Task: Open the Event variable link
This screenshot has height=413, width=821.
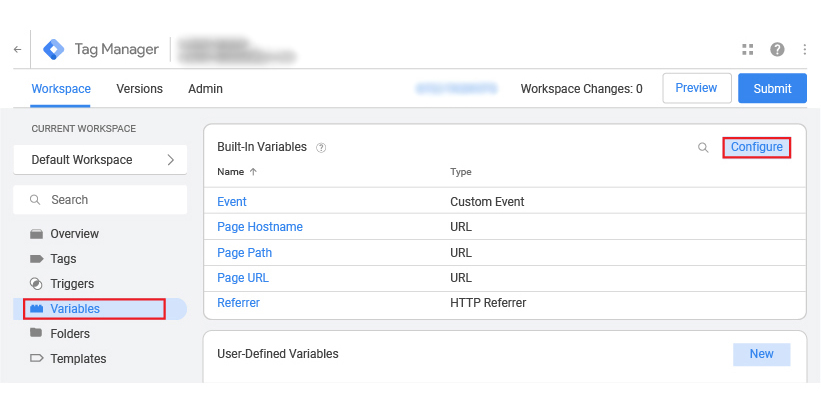Action: pos(232,202)
